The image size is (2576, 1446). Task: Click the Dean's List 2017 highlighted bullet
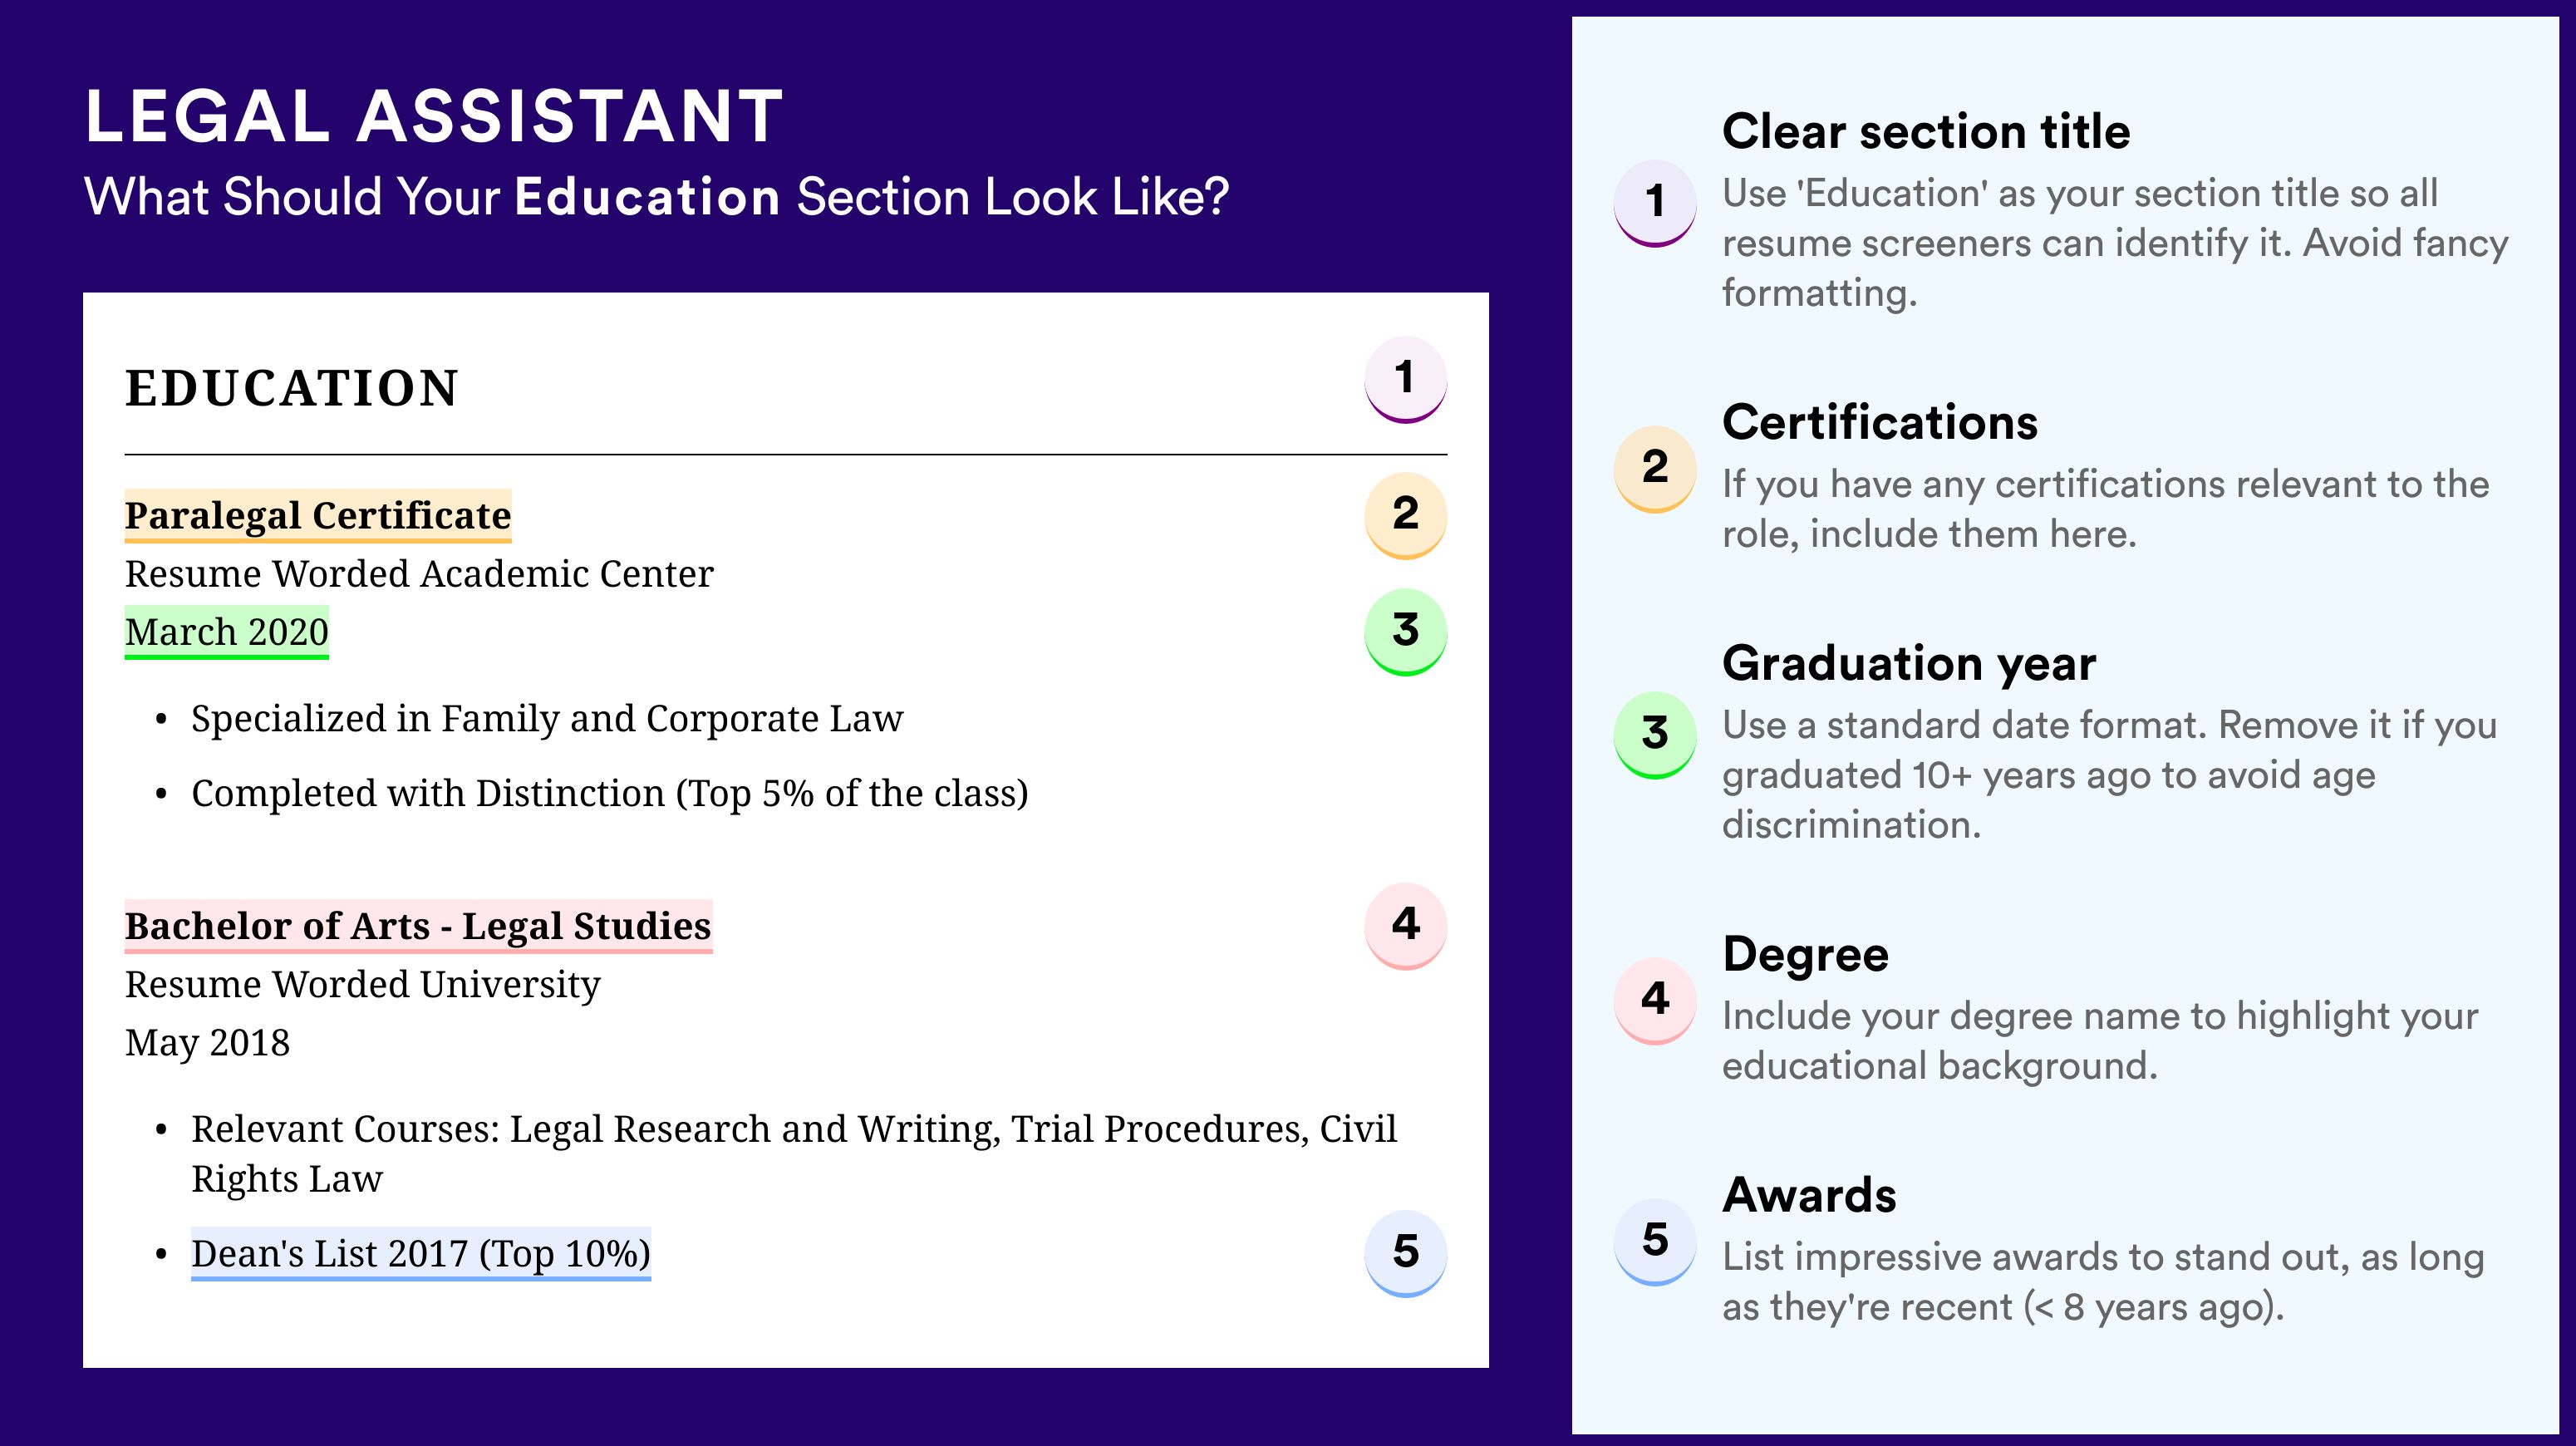(x=421, y=1254)
